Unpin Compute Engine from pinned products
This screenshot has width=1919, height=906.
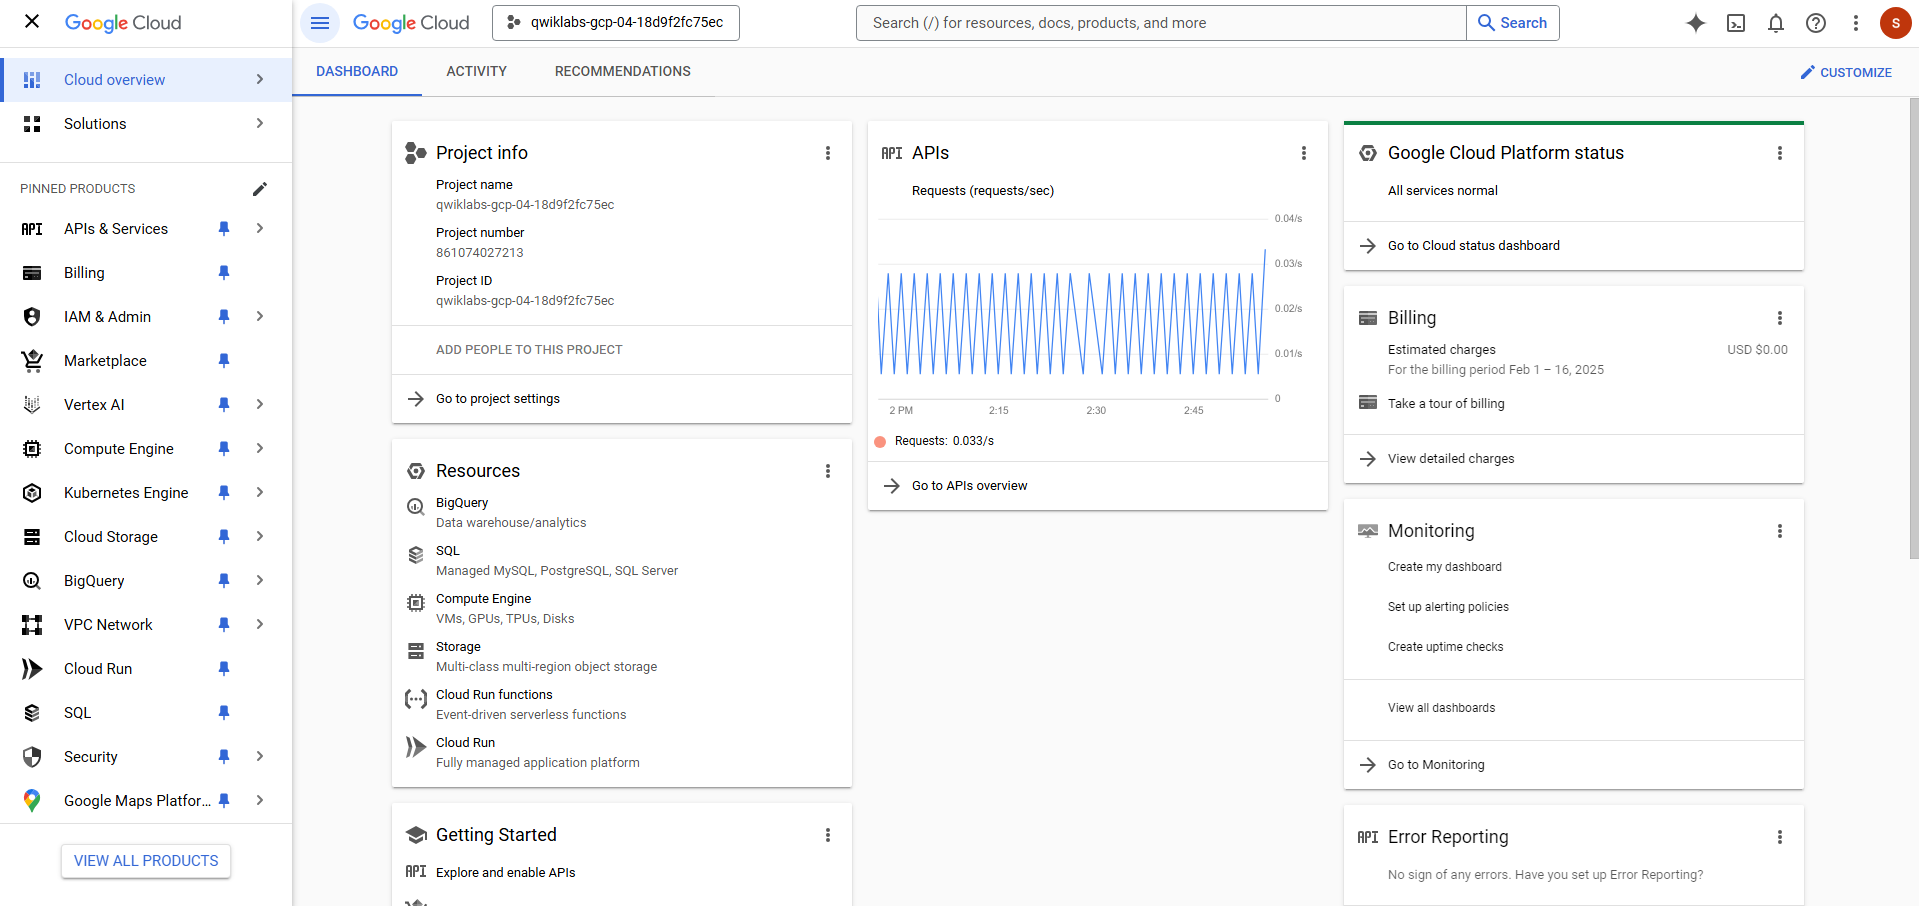224,449
